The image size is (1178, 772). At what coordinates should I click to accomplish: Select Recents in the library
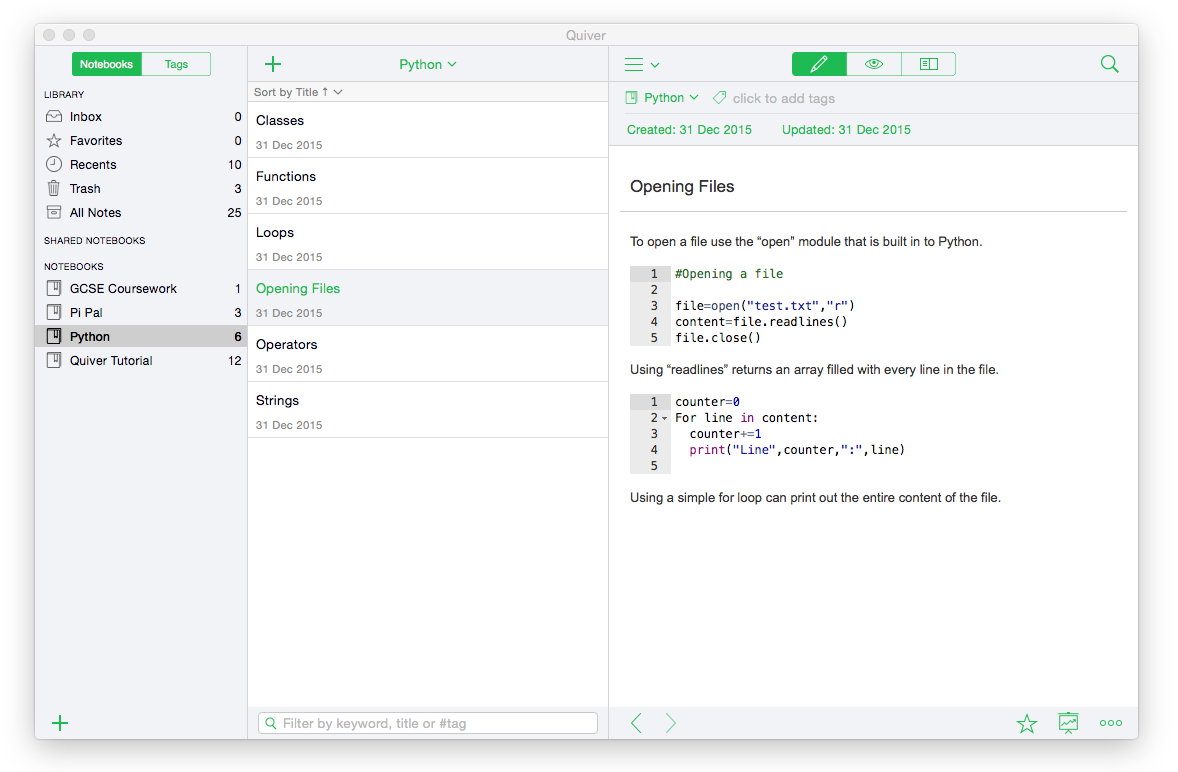click(141, 164)
